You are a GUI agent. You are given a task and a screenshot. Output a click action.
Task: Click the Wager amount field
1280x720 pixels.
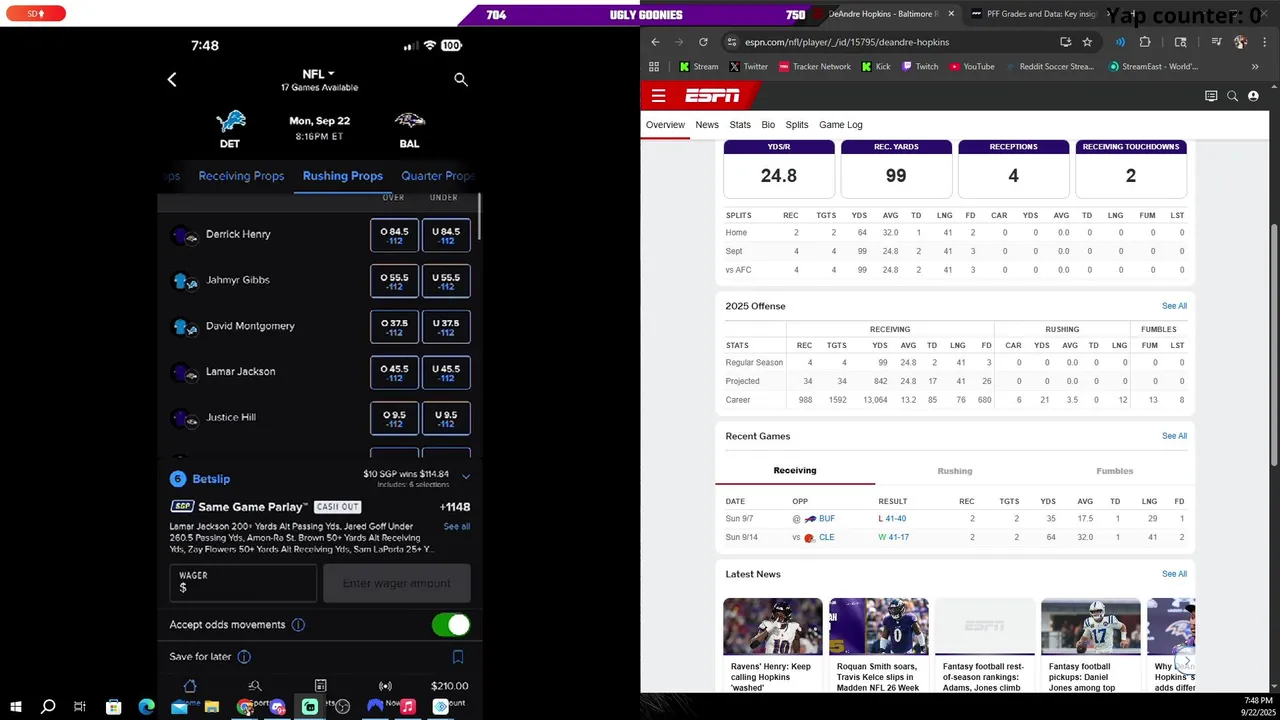[x=243, y=583]
